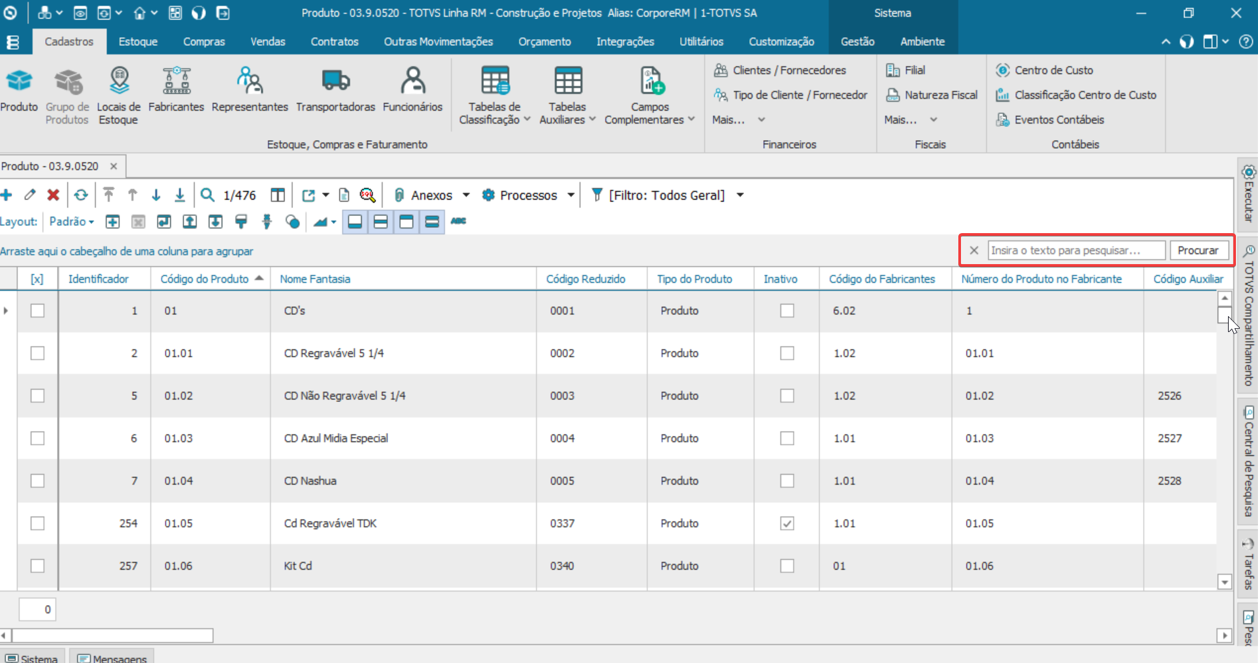Click the column chooser icon after 1/476
The width and height of the screenshot is (1258, 663).
click(278, 195)
